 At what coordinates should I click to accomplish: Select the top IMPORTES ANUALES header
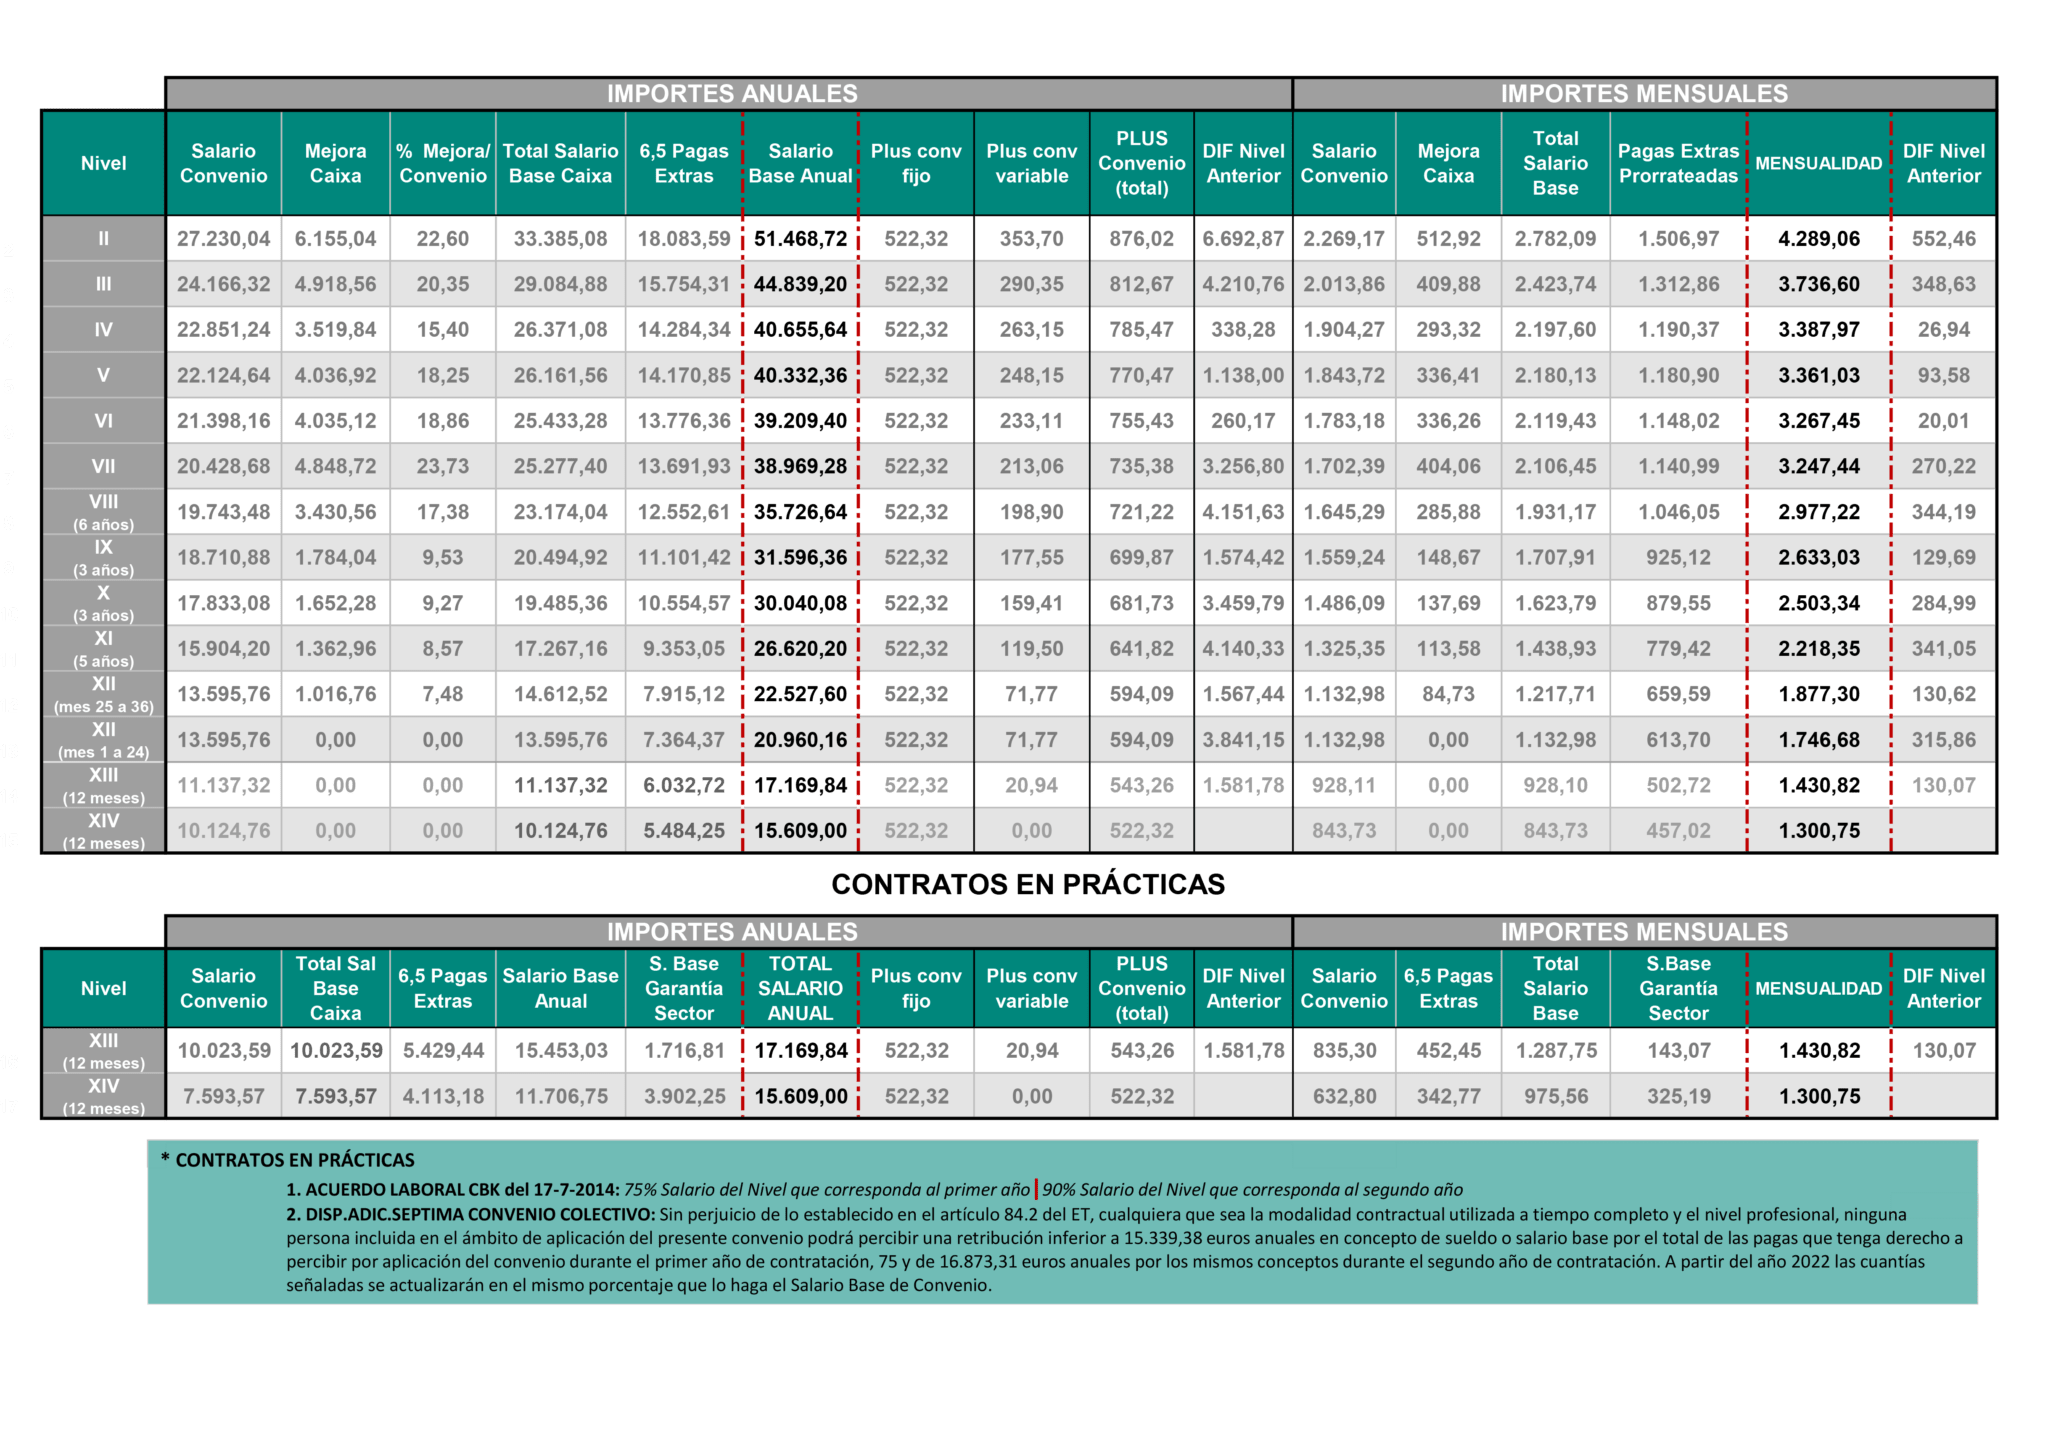pyautogui.click(x=732, y=94)
